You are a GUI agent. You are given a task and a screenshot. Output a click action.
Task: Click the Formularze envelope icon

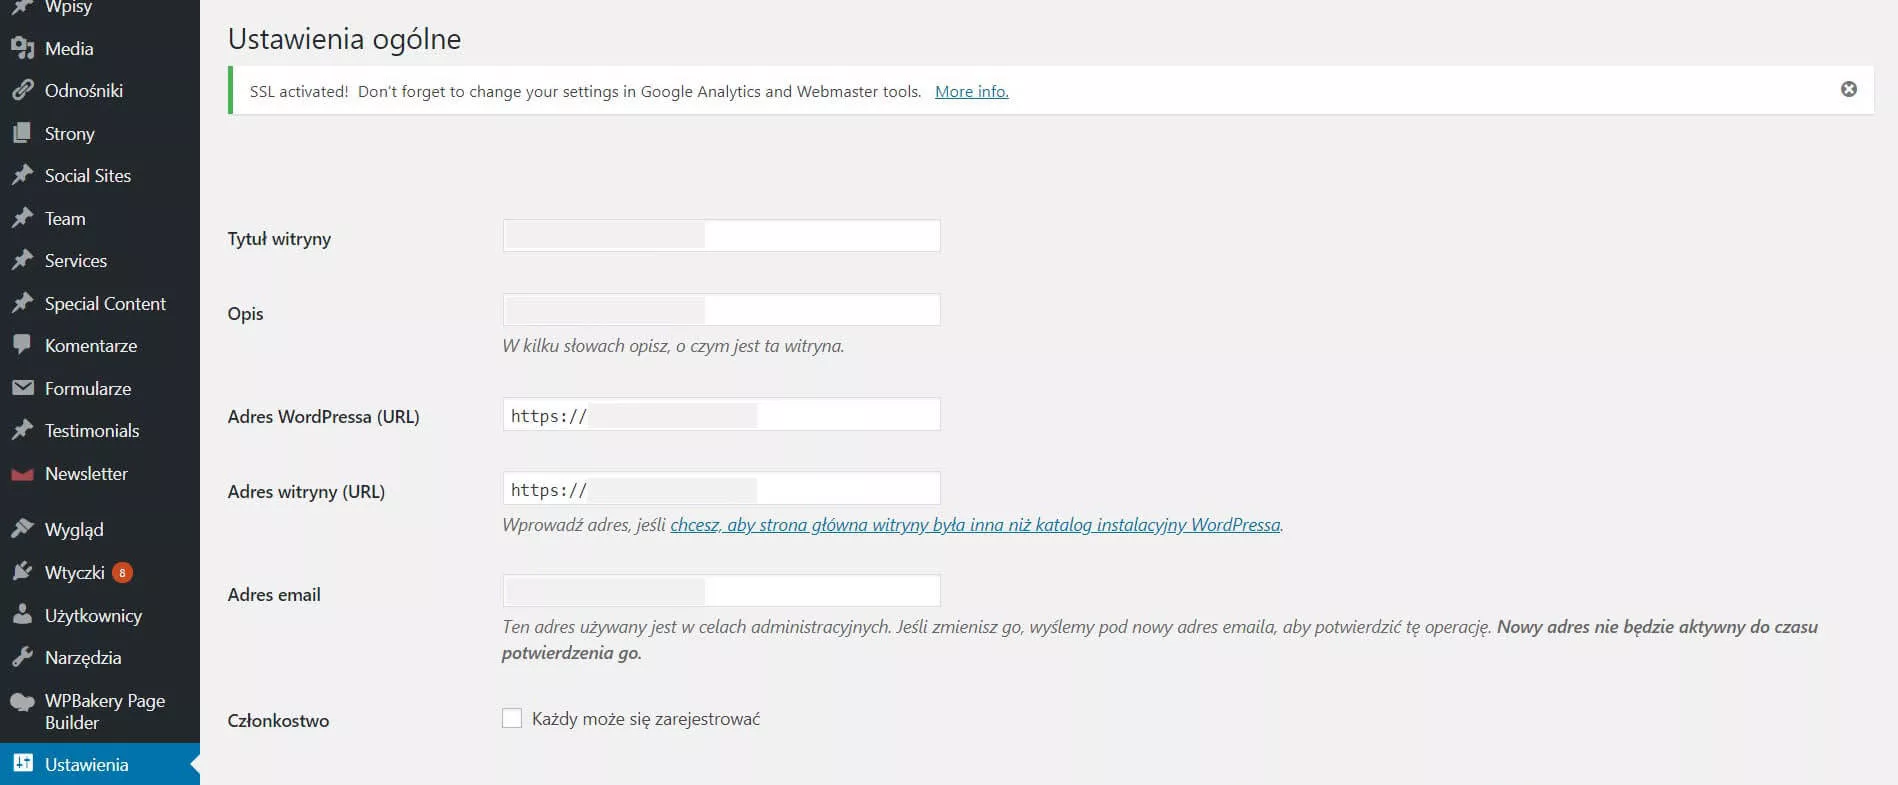[22, 388]
